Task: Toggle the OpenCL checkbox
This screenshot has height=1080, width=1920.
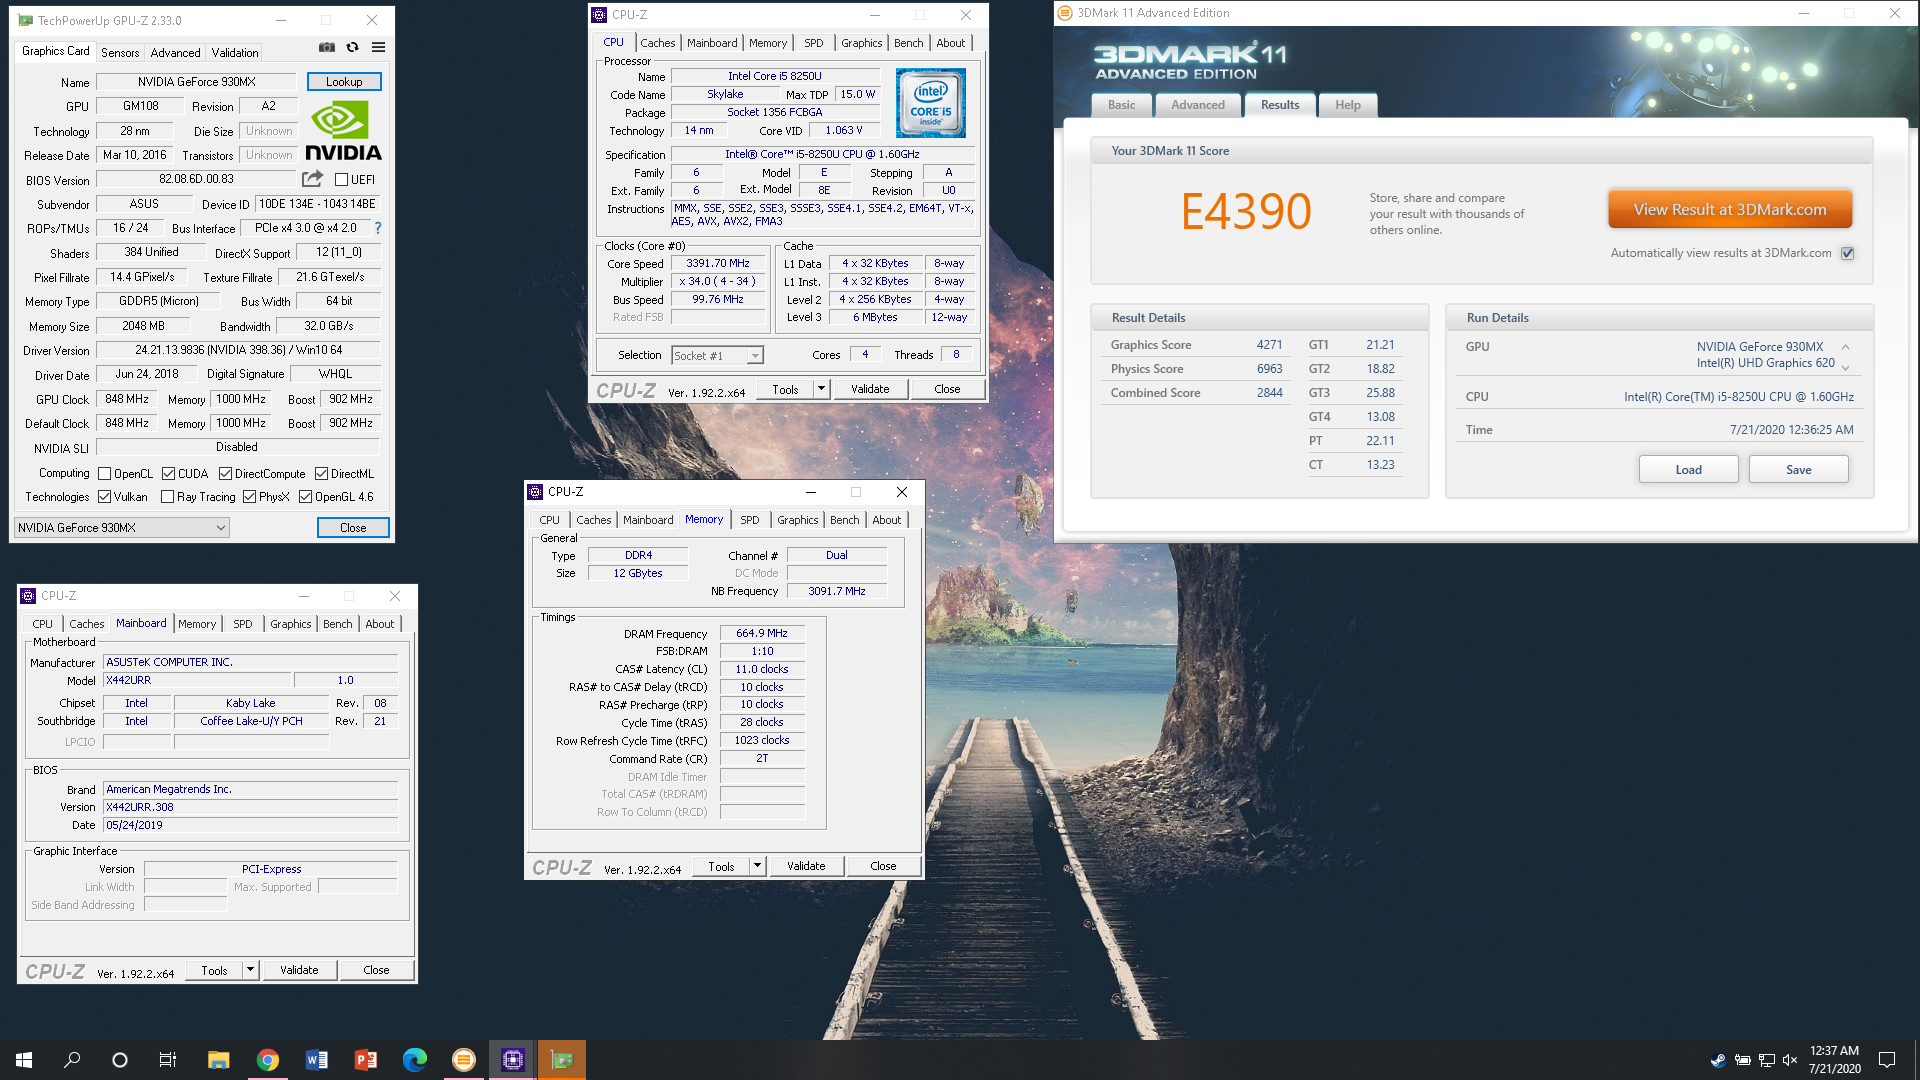Action: pos(104,474)
